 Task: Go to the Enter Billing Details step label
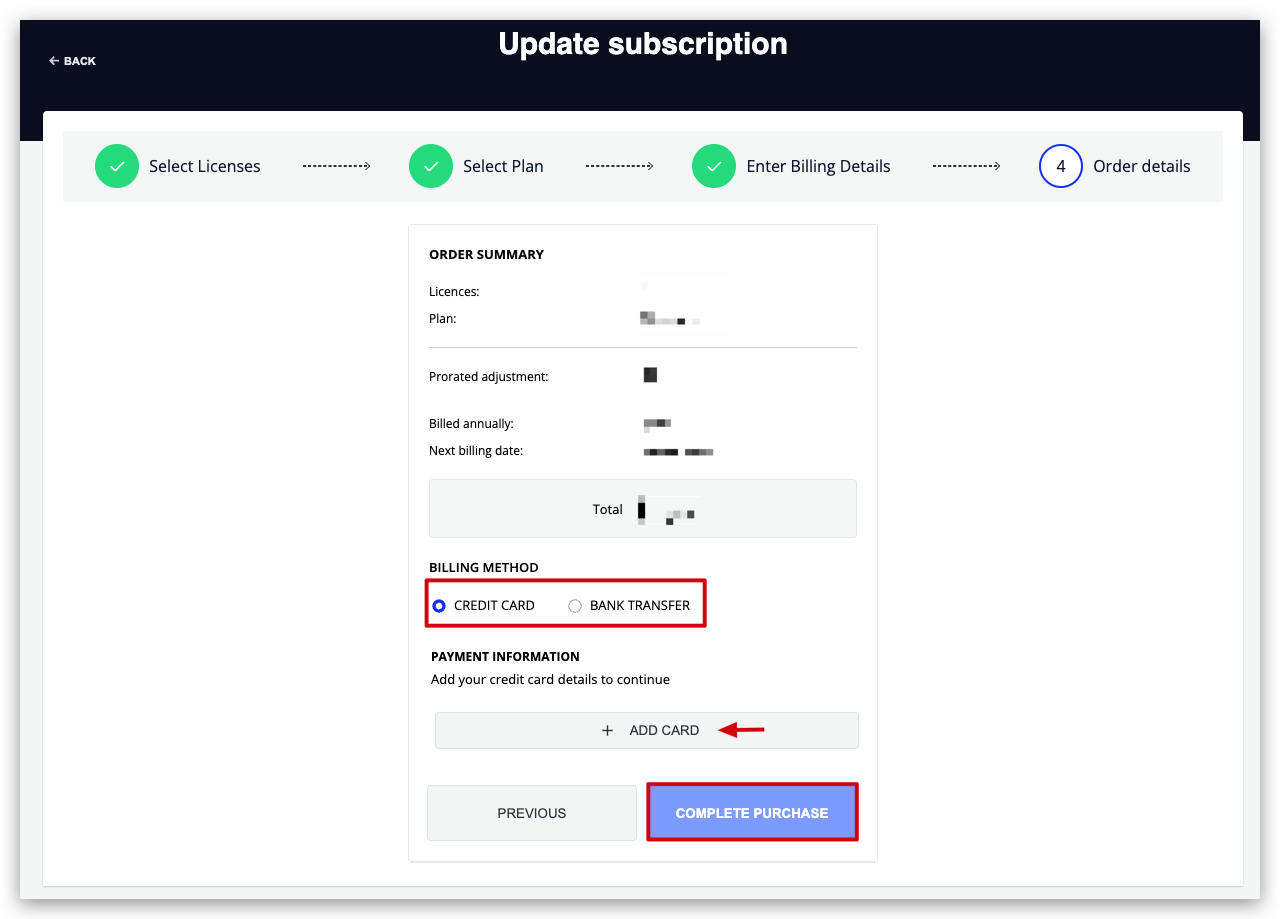tap(818, 166)
